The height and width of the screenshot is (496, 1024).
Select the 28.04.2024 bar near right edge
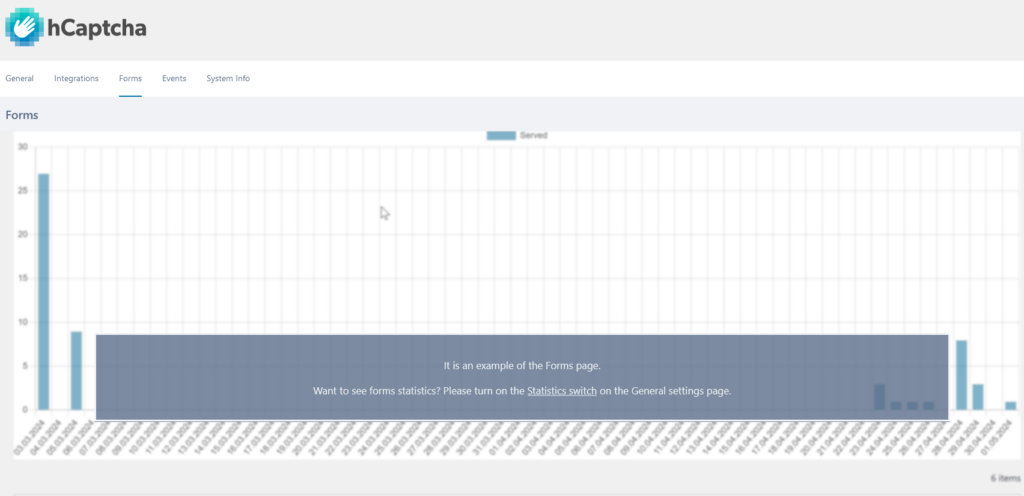coord(961,375)
